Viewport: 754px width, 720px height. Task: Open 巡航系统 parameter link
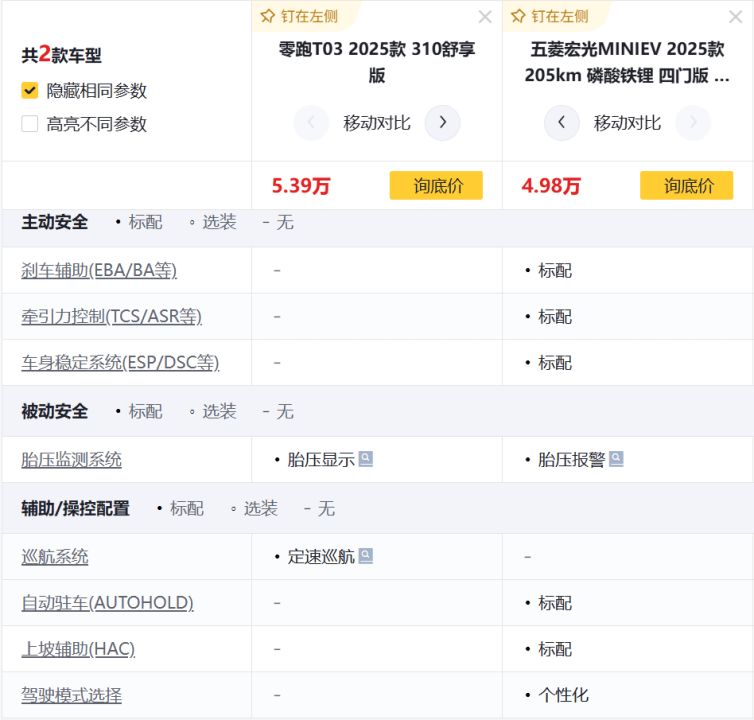pos(55,557)
